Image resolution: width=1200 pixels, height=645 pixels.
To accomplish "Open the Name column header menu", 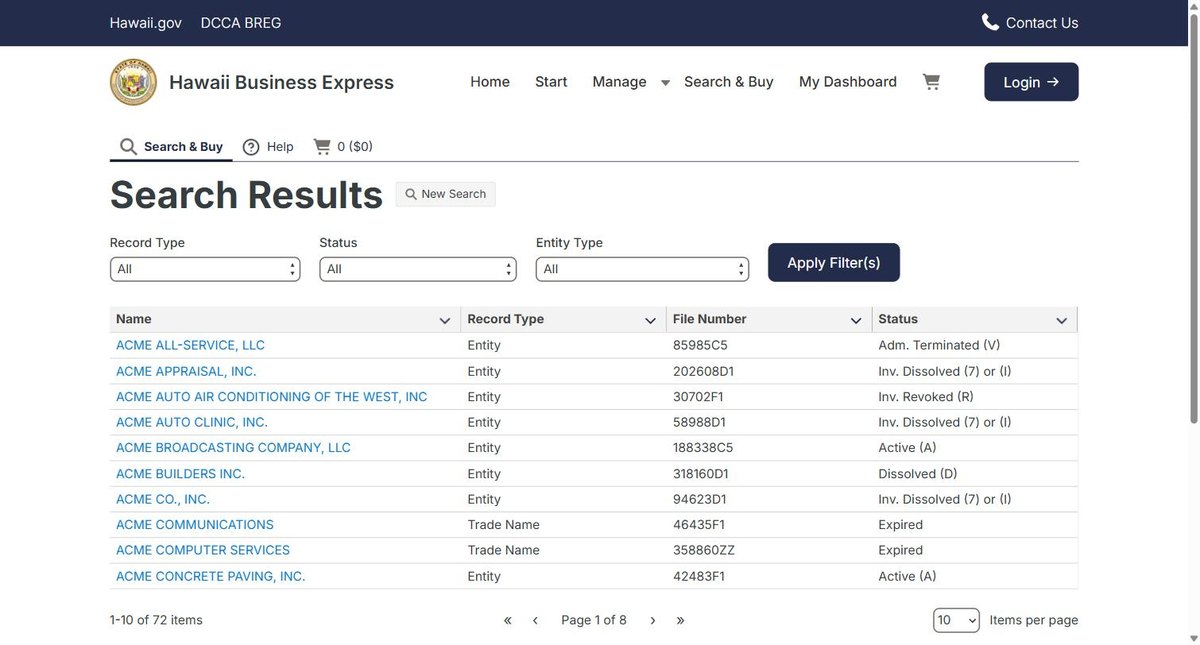I will coord(445,320).
